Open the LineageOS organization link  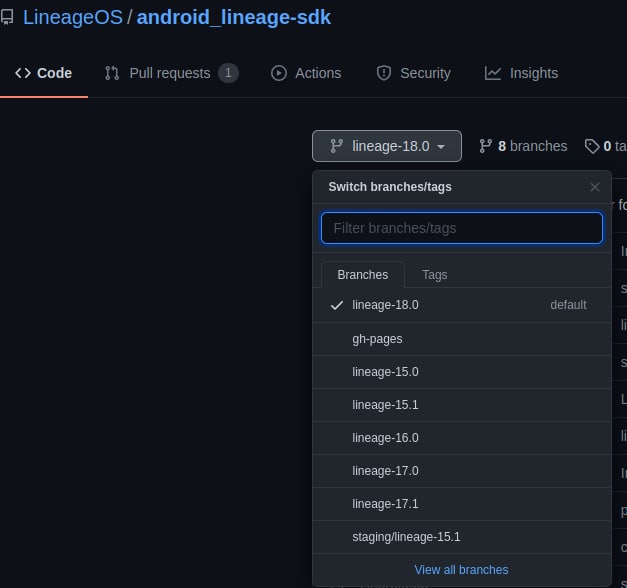coord(73,17)
